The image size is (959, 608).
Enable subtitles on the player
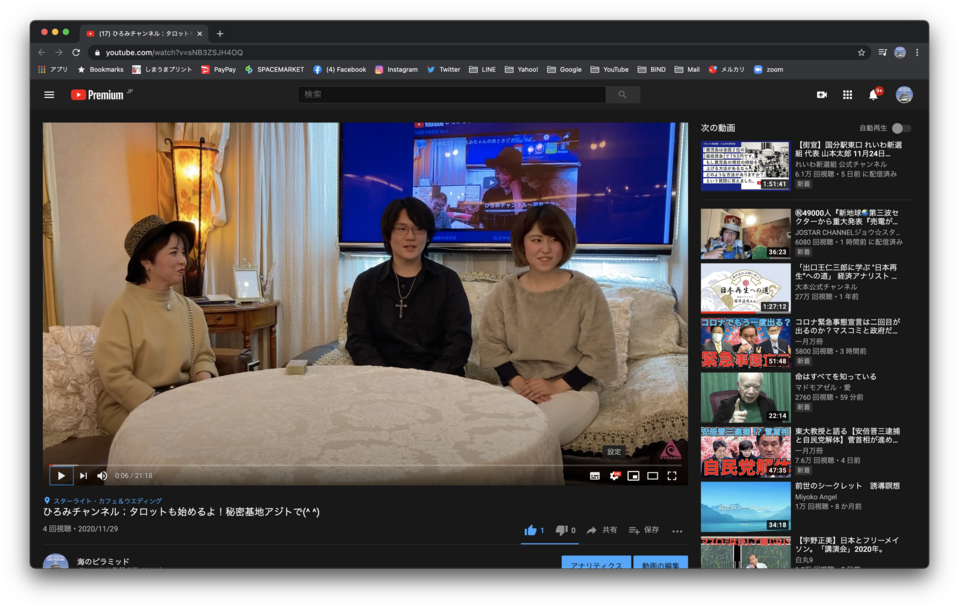click(595, 476)
